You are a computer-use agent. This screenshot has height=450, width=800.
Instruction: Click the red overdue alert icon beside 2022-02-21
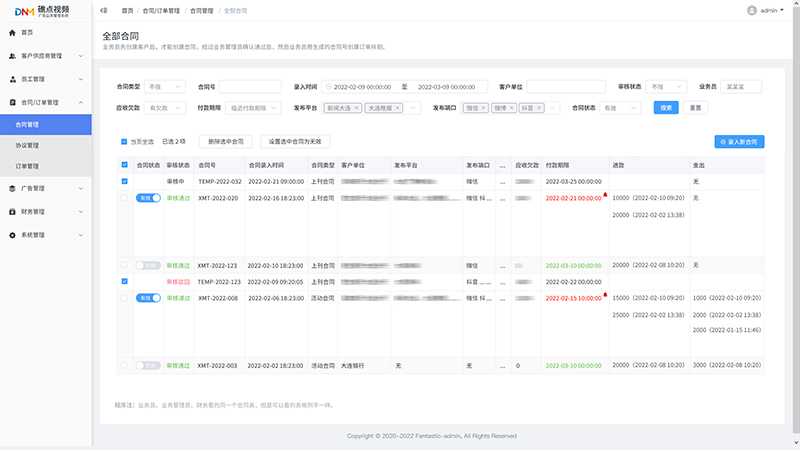click(605, 194)
